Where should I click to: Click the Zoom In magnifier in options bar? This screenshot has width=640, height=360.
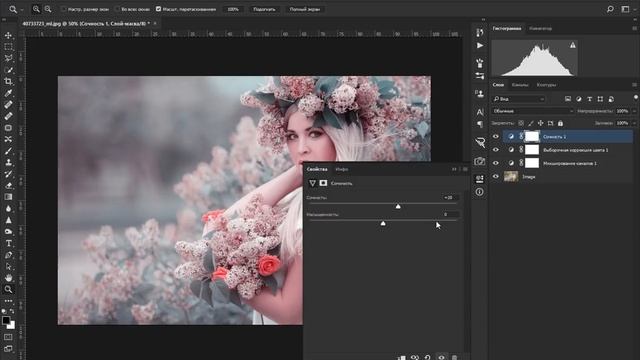[x=36, y=9]
